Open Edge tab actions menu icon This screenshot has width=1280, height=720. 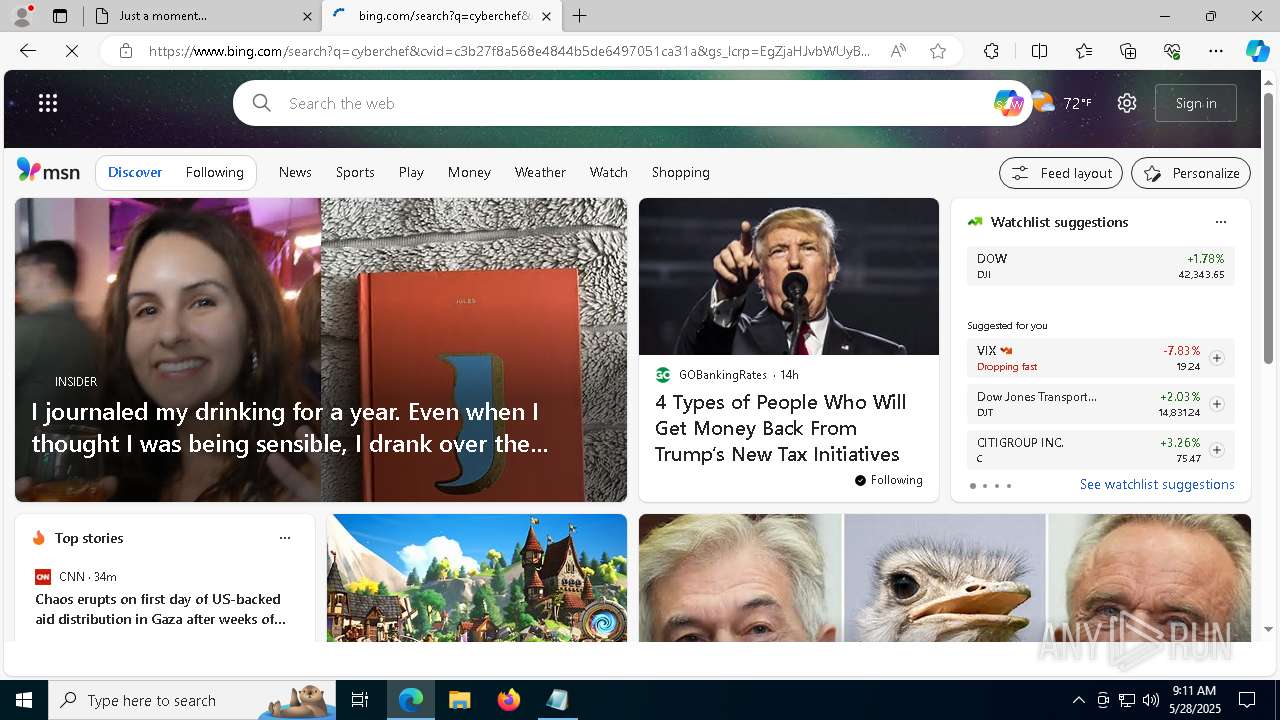(x=60, y=16)
